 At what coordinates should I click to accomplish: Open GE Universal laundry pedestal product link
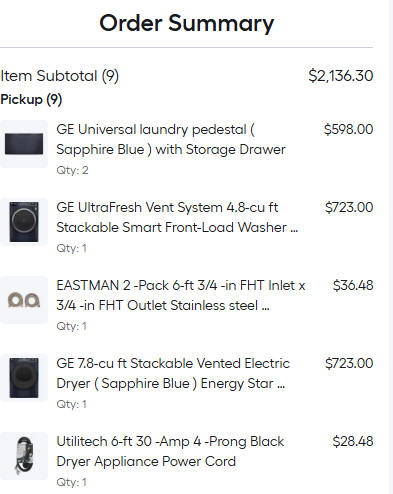171,139
